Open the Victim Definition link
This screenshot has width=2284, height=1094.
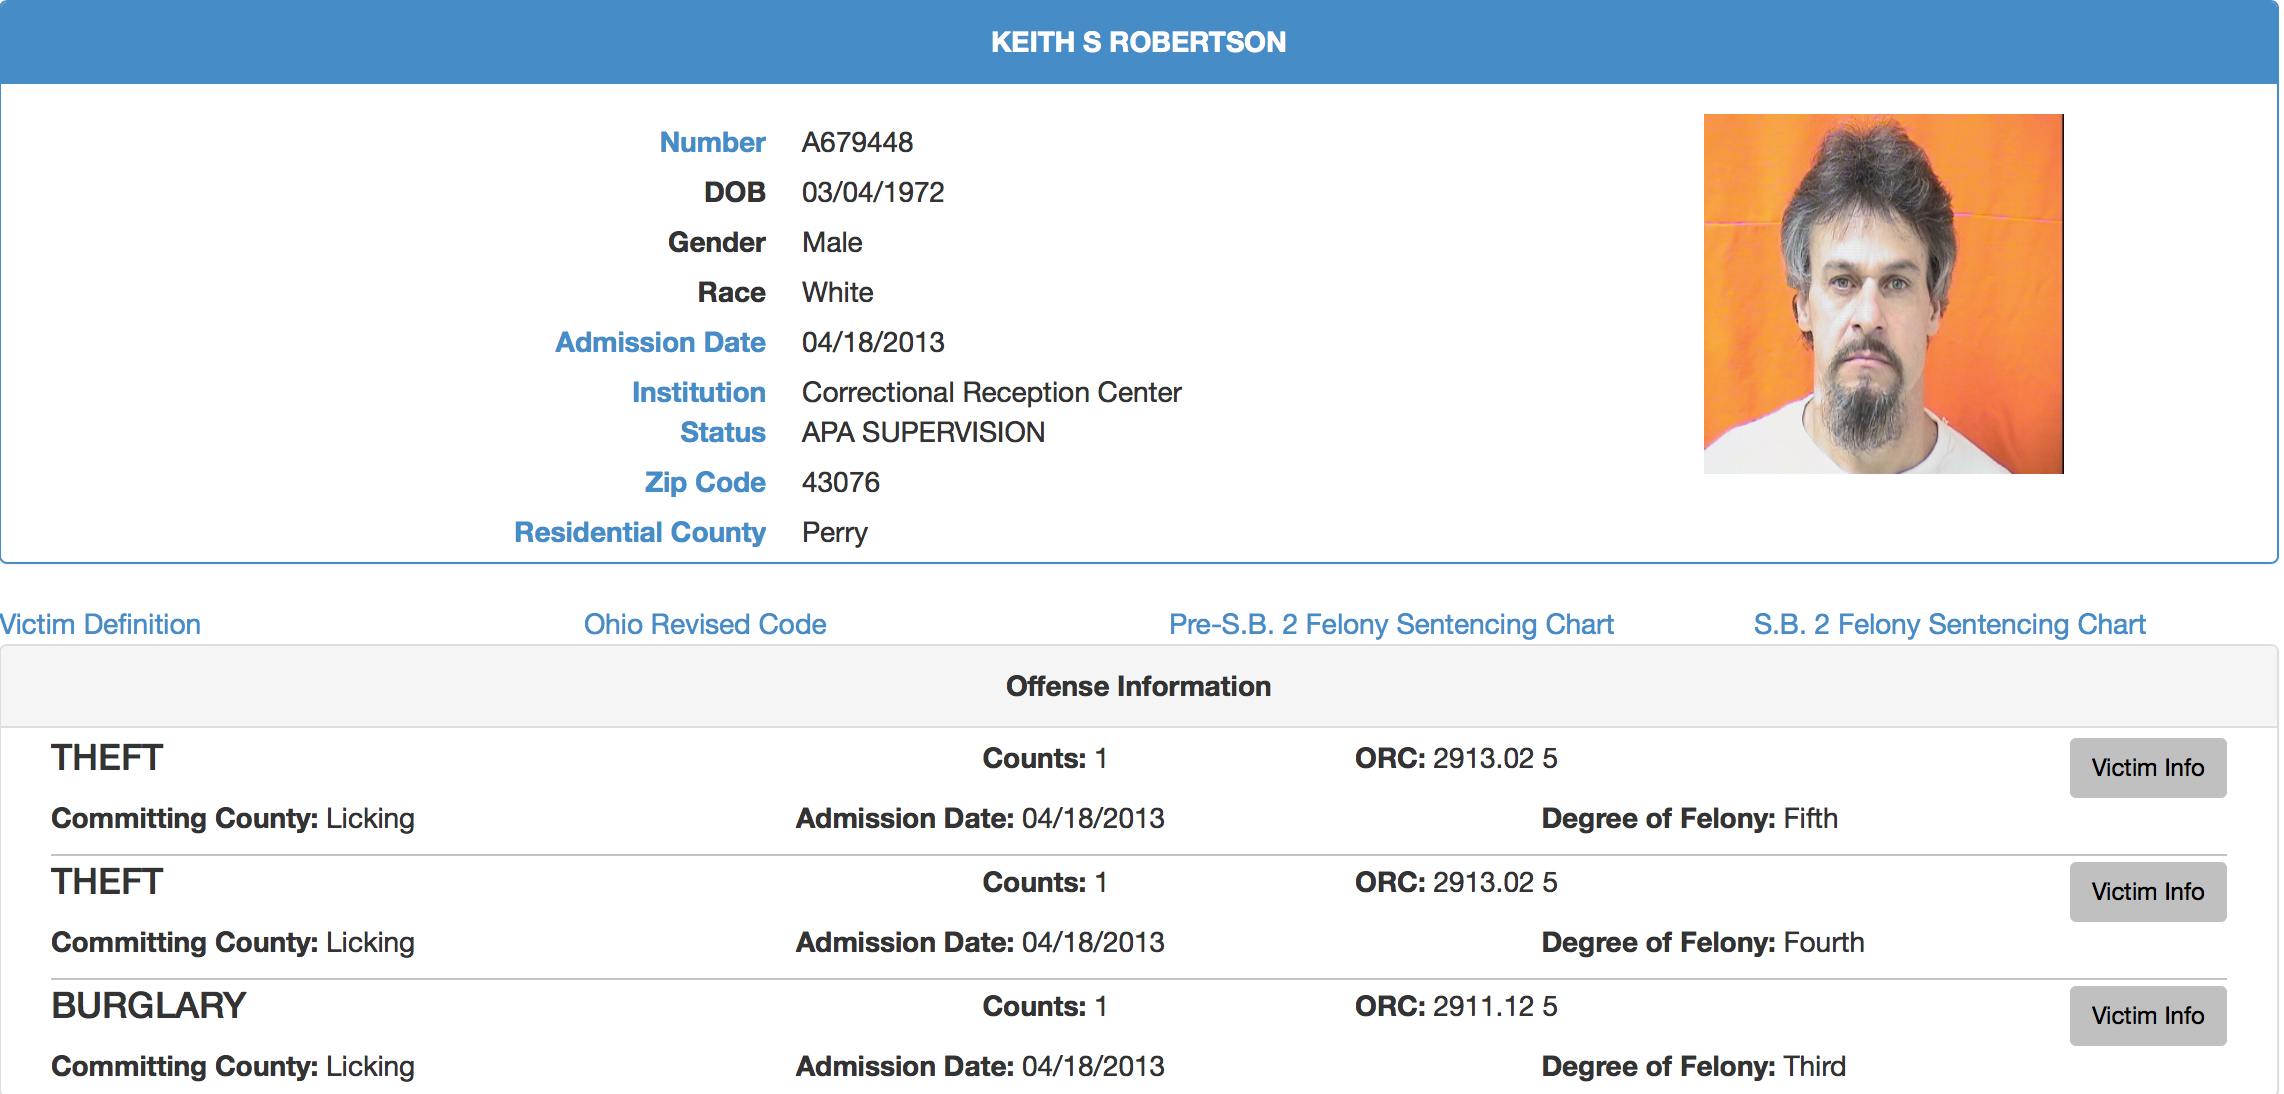pos(100,624)
